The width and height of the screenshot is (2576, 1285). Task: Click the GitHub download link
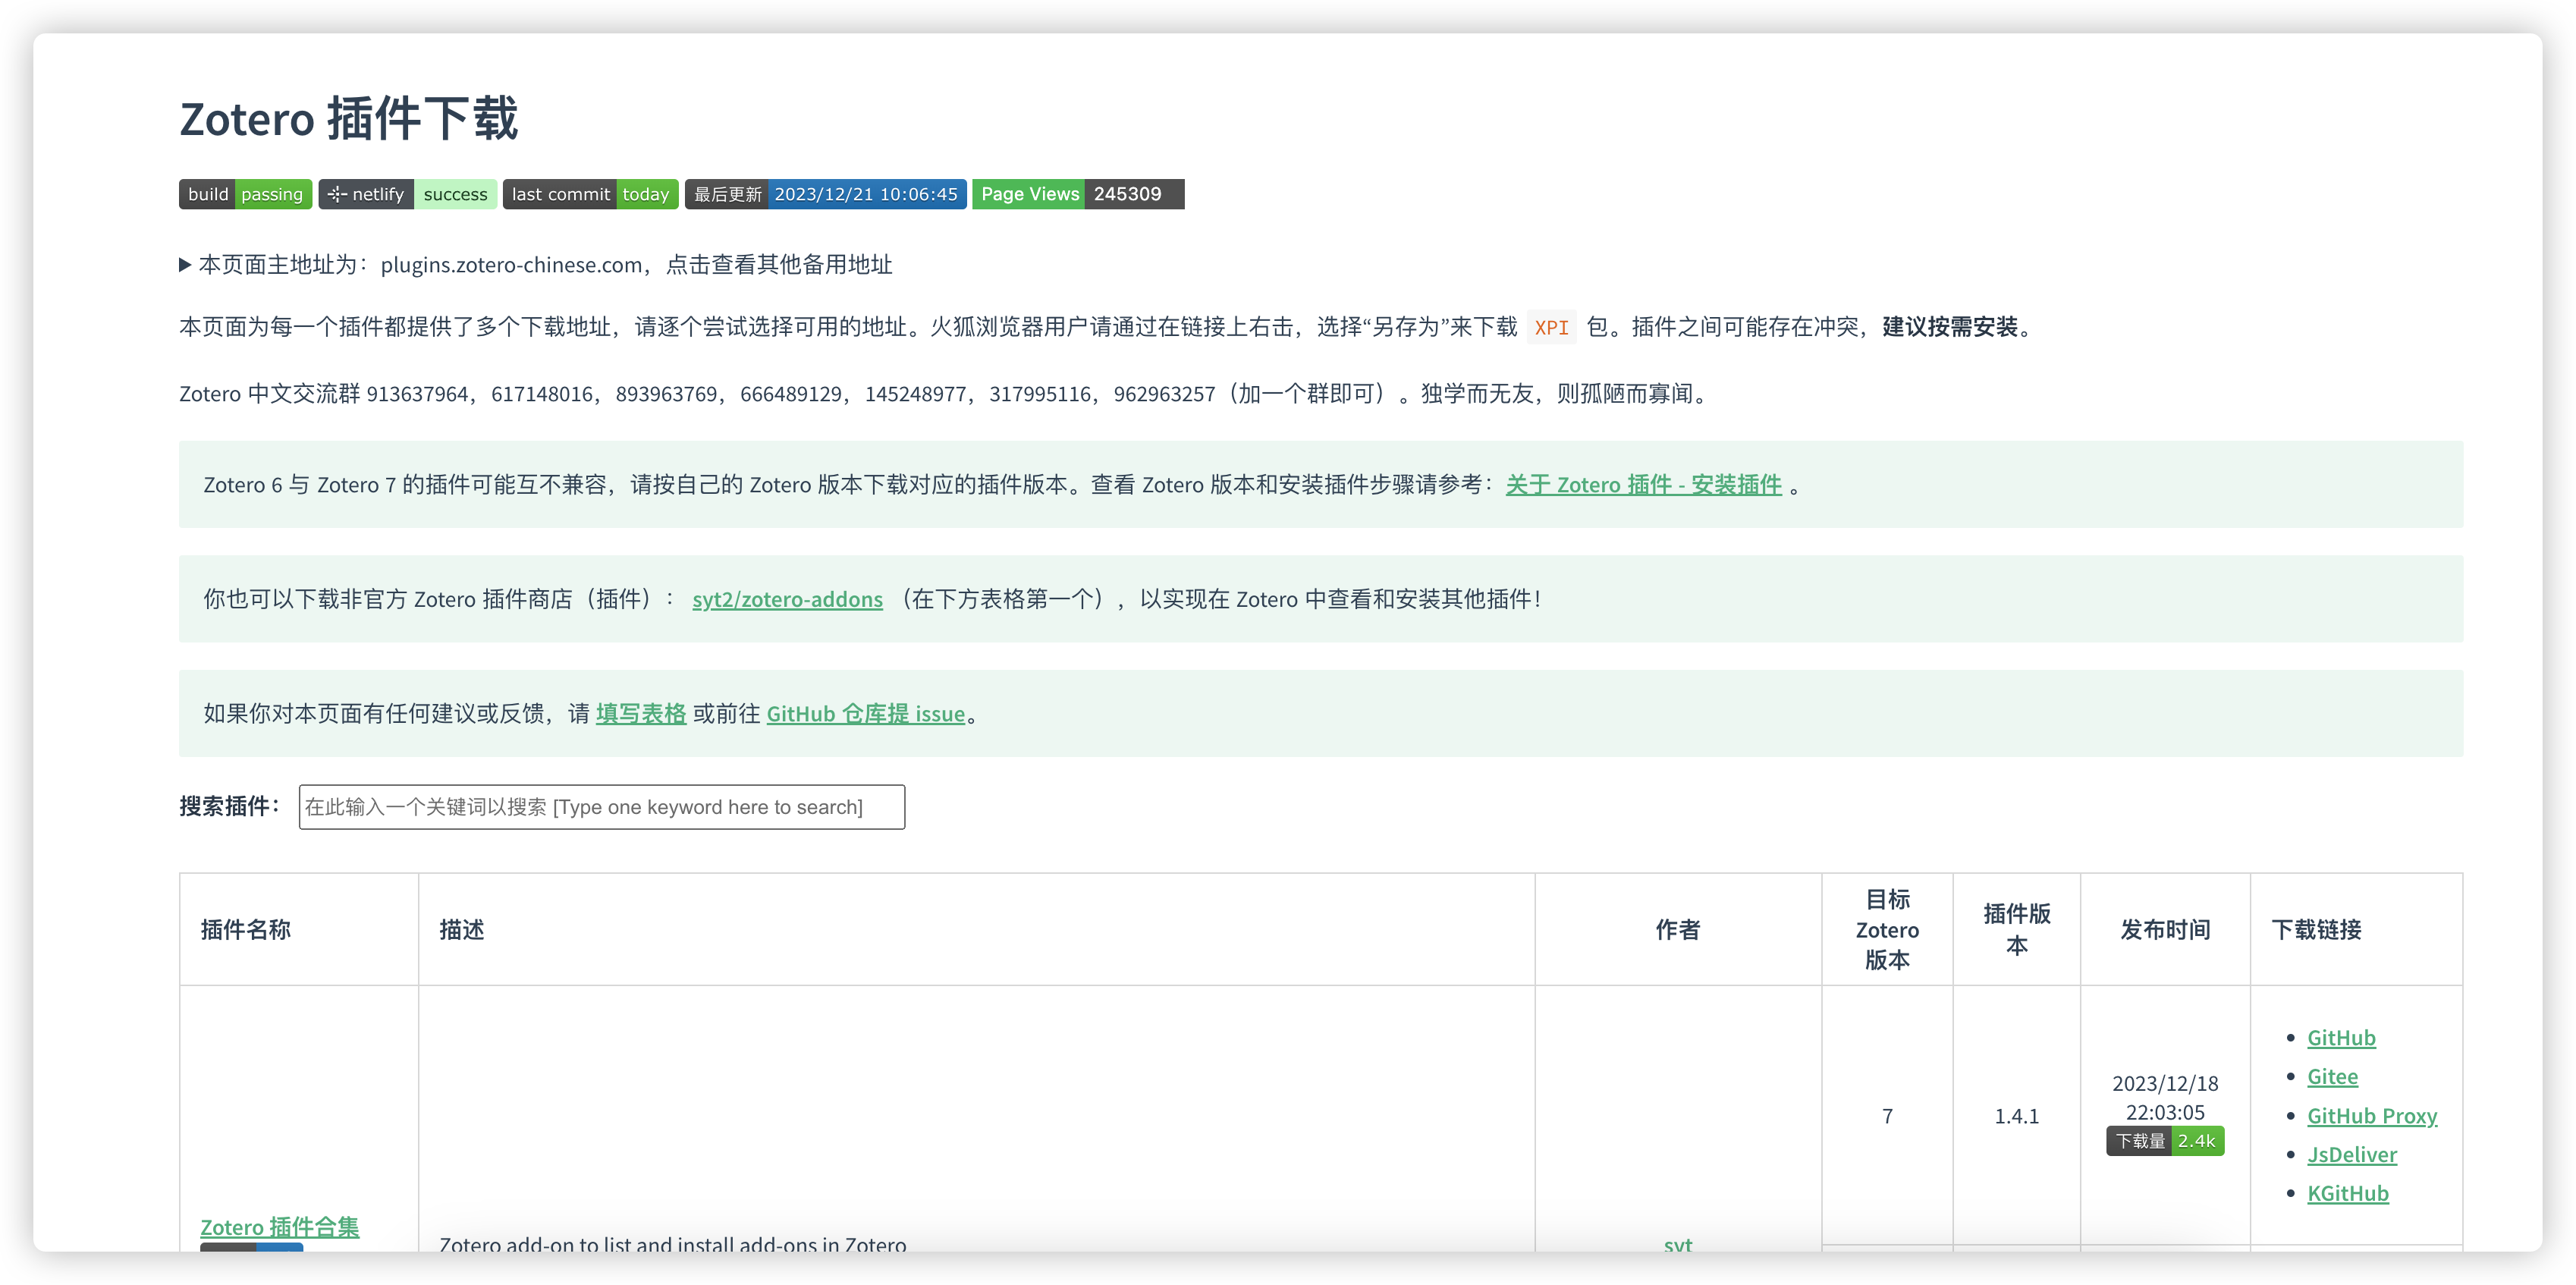tap(2340, 1037)
